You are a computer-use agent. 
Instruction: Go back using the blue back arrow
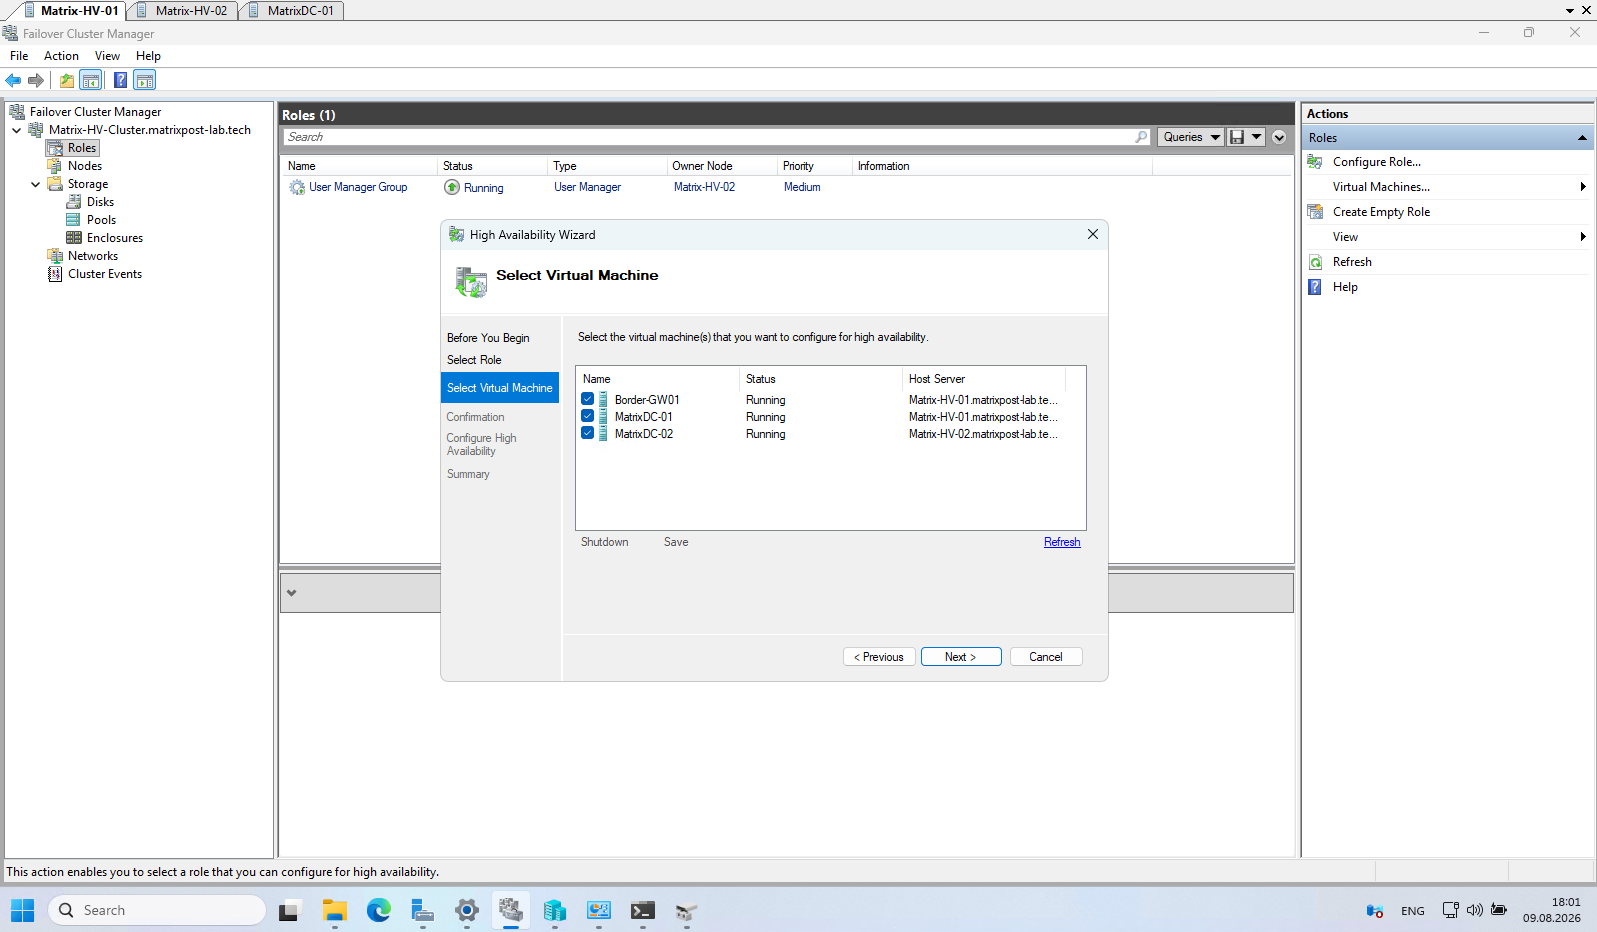click(13, 80)
